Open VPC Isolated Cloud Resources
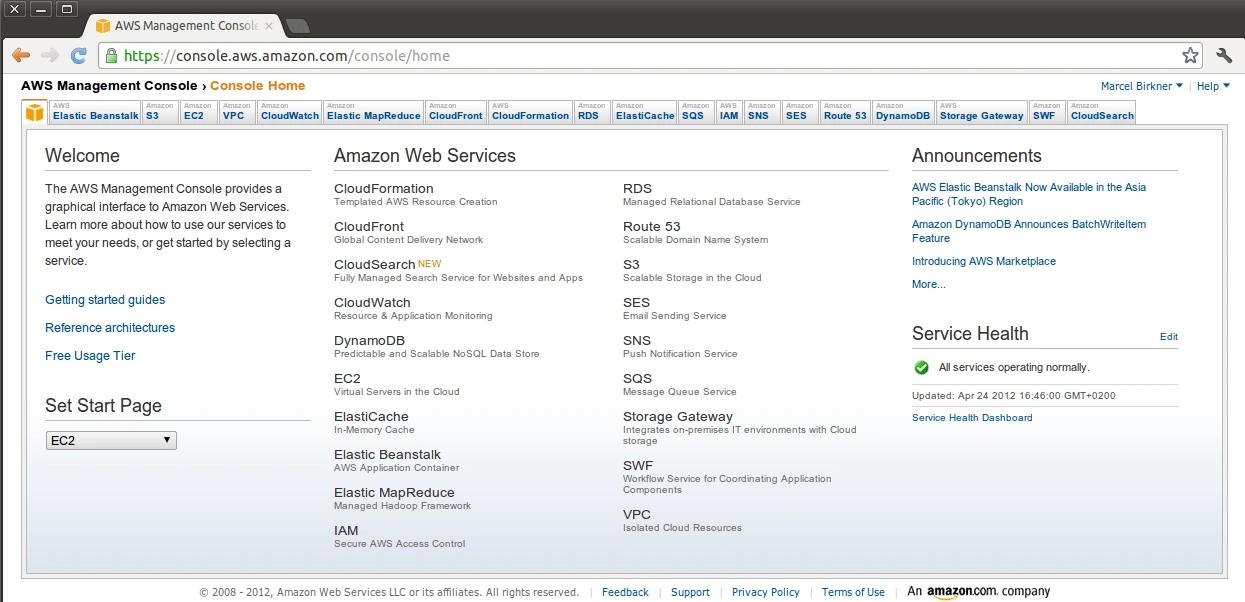 click(637, 515)
